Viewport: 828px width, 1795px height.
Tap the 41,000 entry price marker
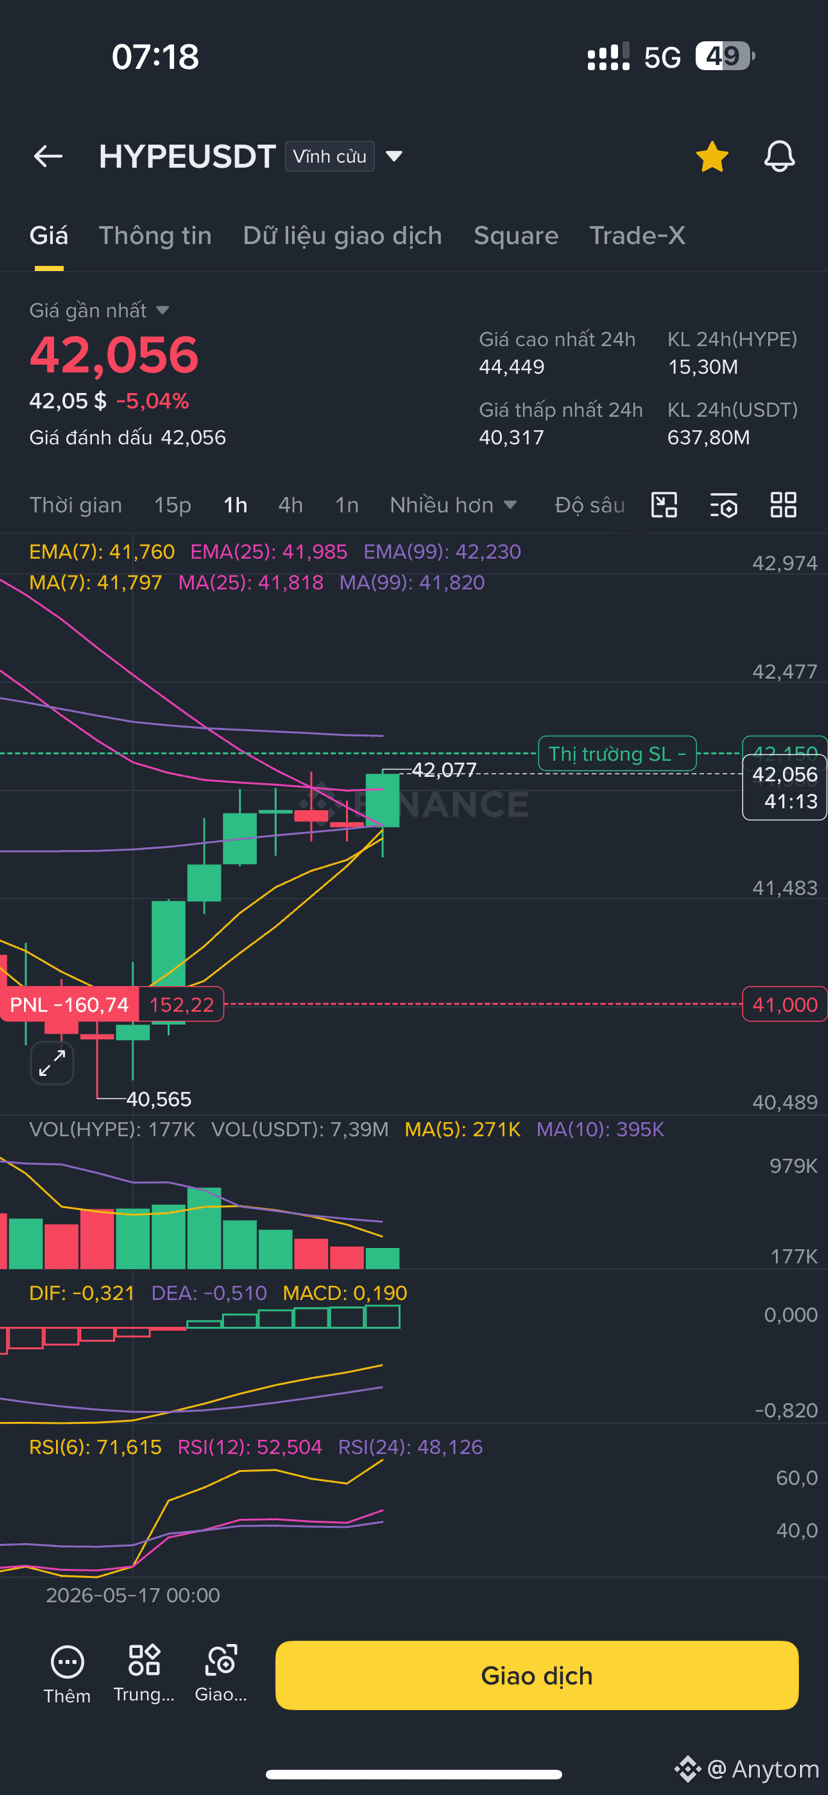tap(785, 1004)
